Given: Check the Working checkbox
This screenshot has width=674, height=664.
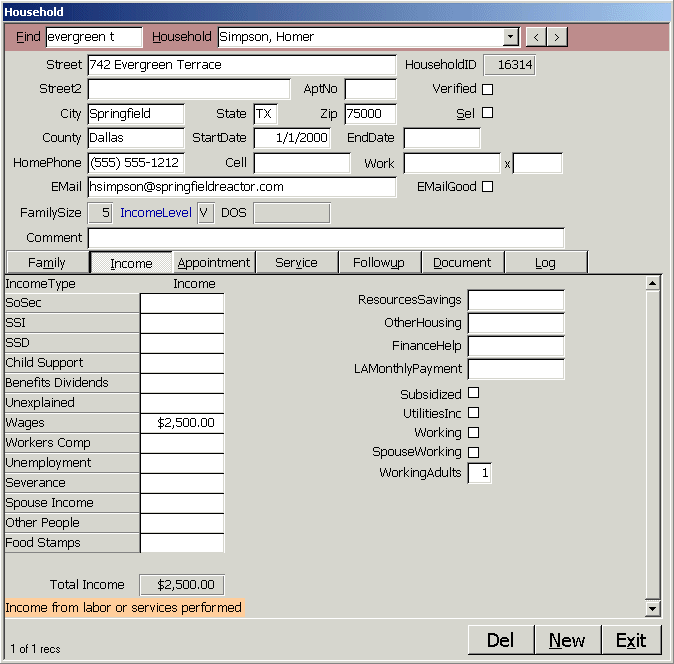Looking at the screenshot, I should pyautogui.click(x=473, y=432).
